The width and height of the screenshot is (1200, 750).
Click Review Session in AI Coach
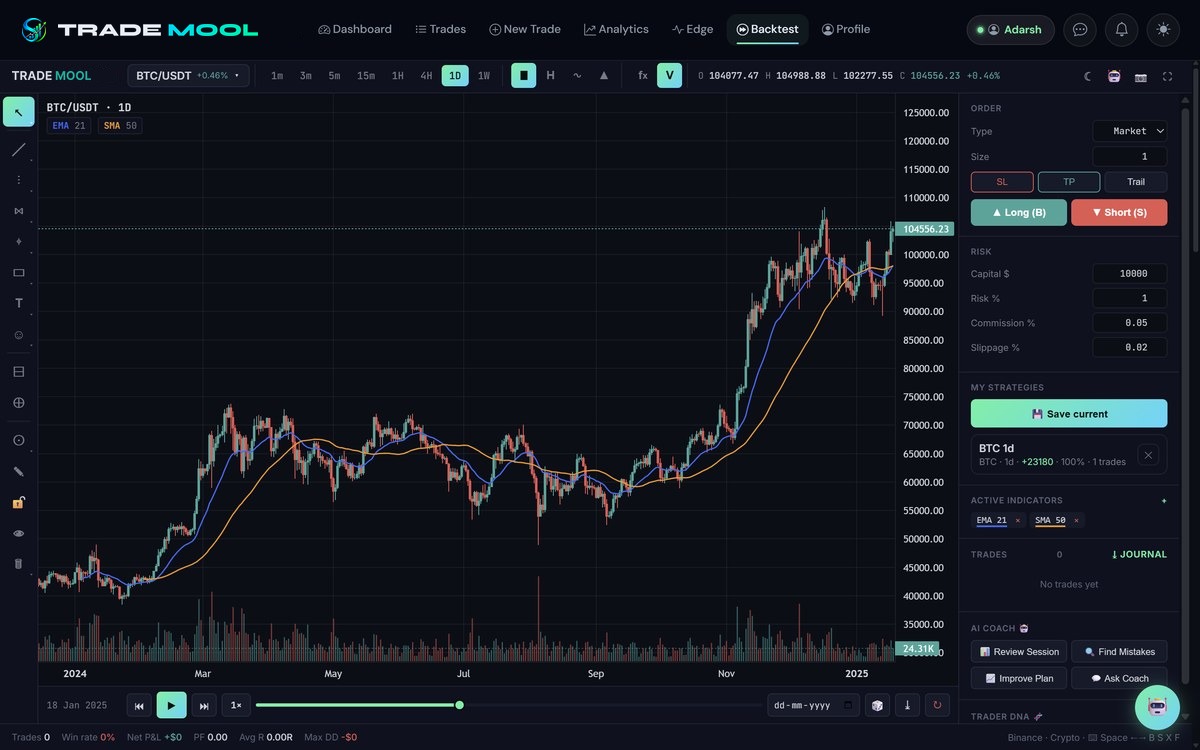pos(1019,652)
